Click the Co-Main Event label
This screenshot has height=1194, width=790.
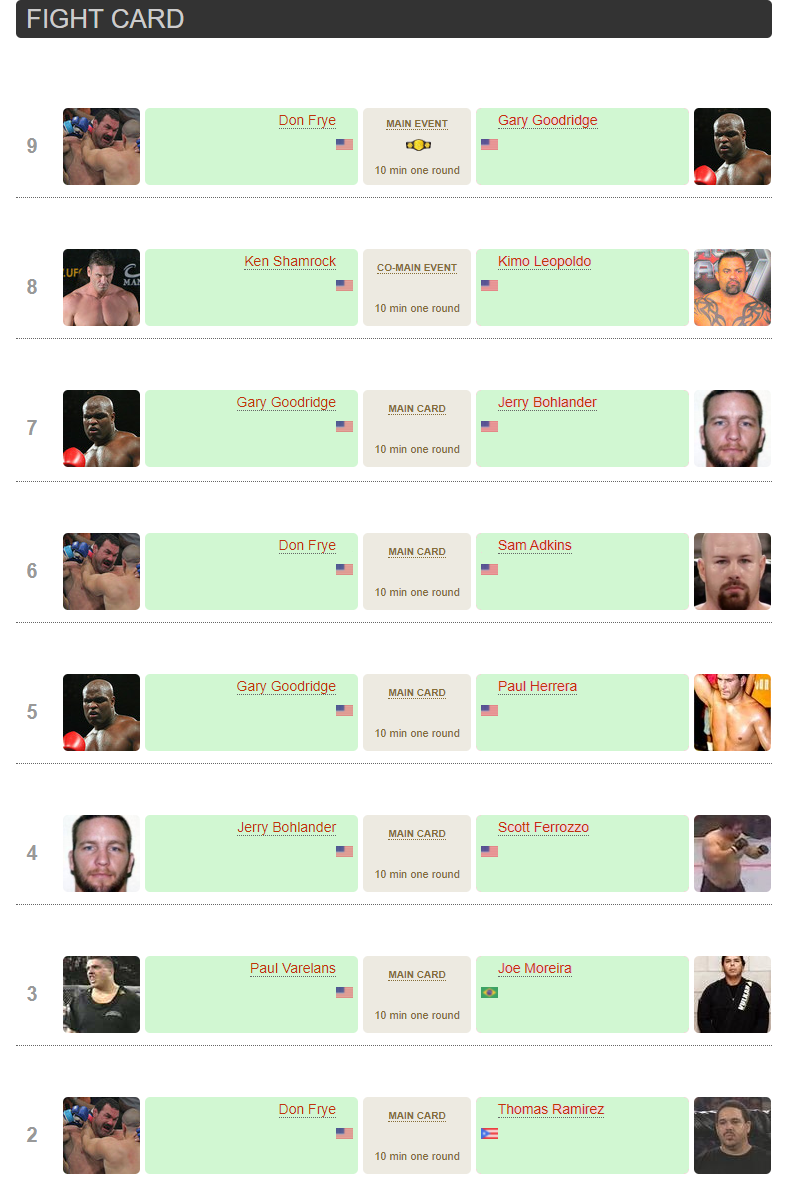point(417,268)
